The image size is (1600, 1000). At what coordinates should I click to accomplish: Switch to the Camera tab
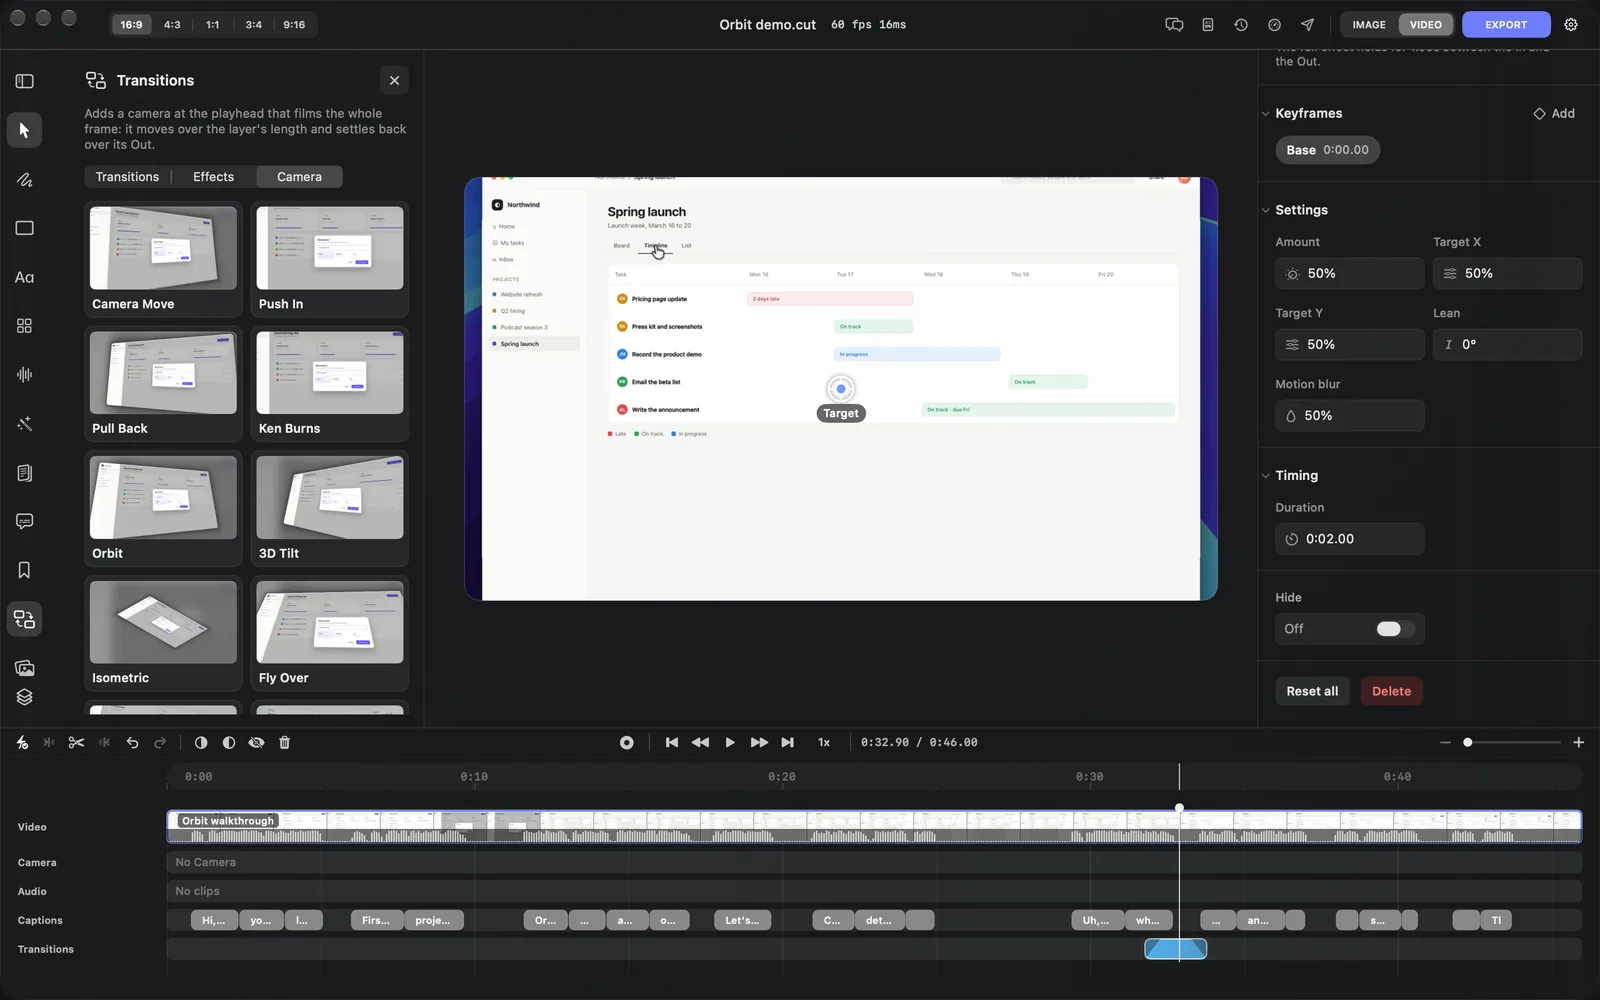point(299,177)
